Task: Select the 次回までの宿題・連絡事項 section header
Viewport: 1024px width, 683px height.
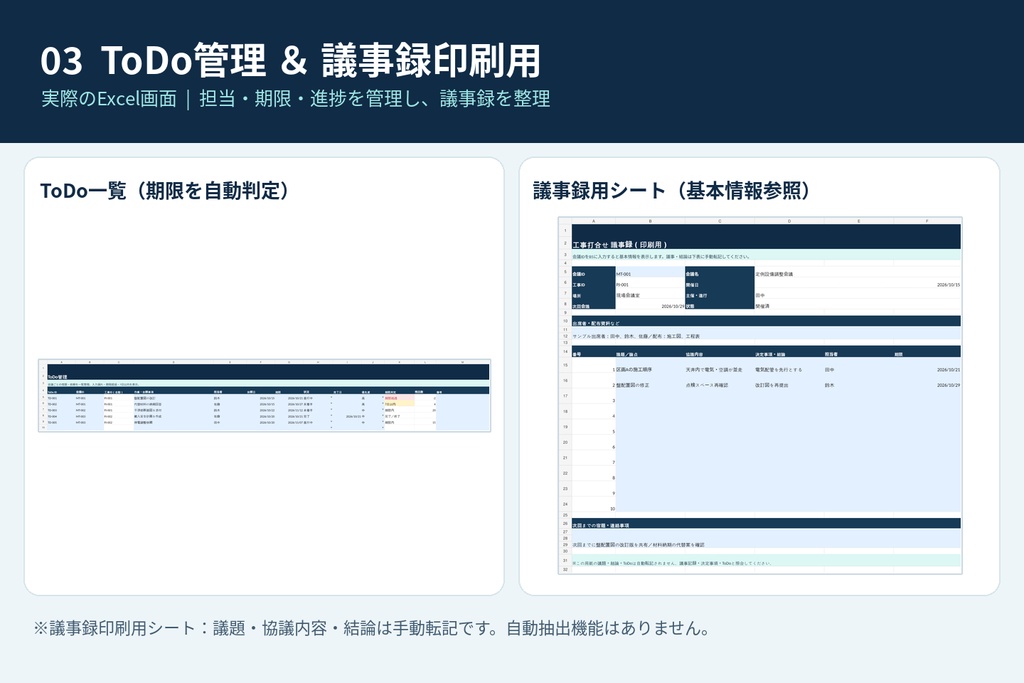Action: point(766,524)
